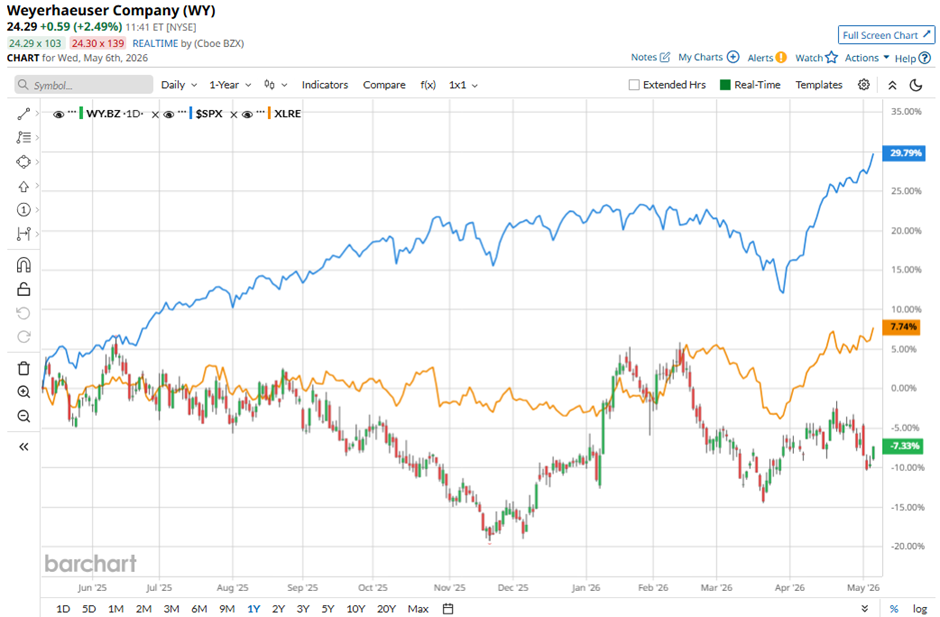The height and width of the screenshot is (617, 940).
Task: Enable the Extended Hrs checkbox
Action: click(634, 85)
